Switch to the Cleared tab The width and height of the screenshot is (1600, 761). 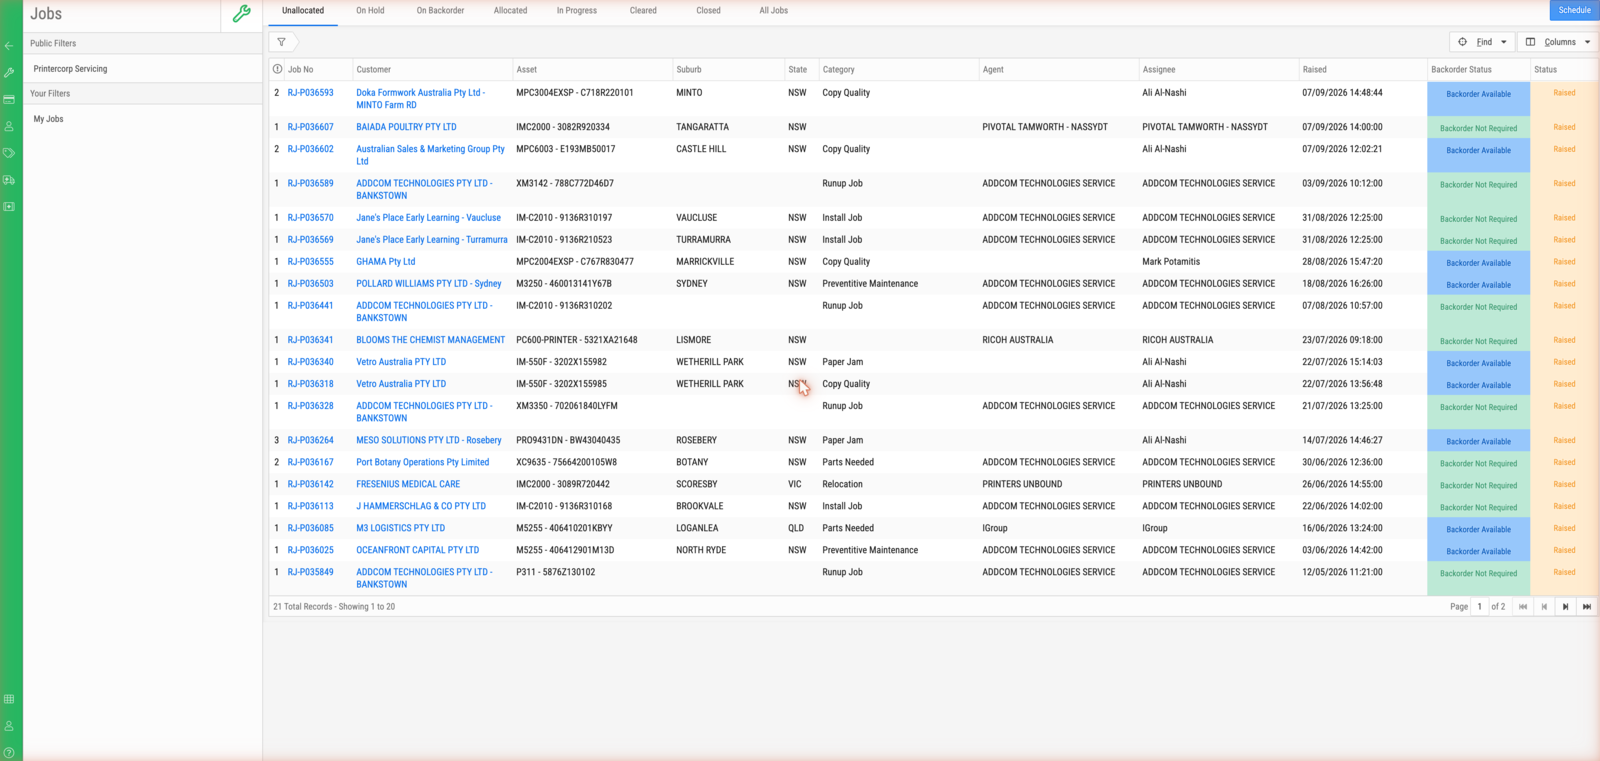pos(643,11)
